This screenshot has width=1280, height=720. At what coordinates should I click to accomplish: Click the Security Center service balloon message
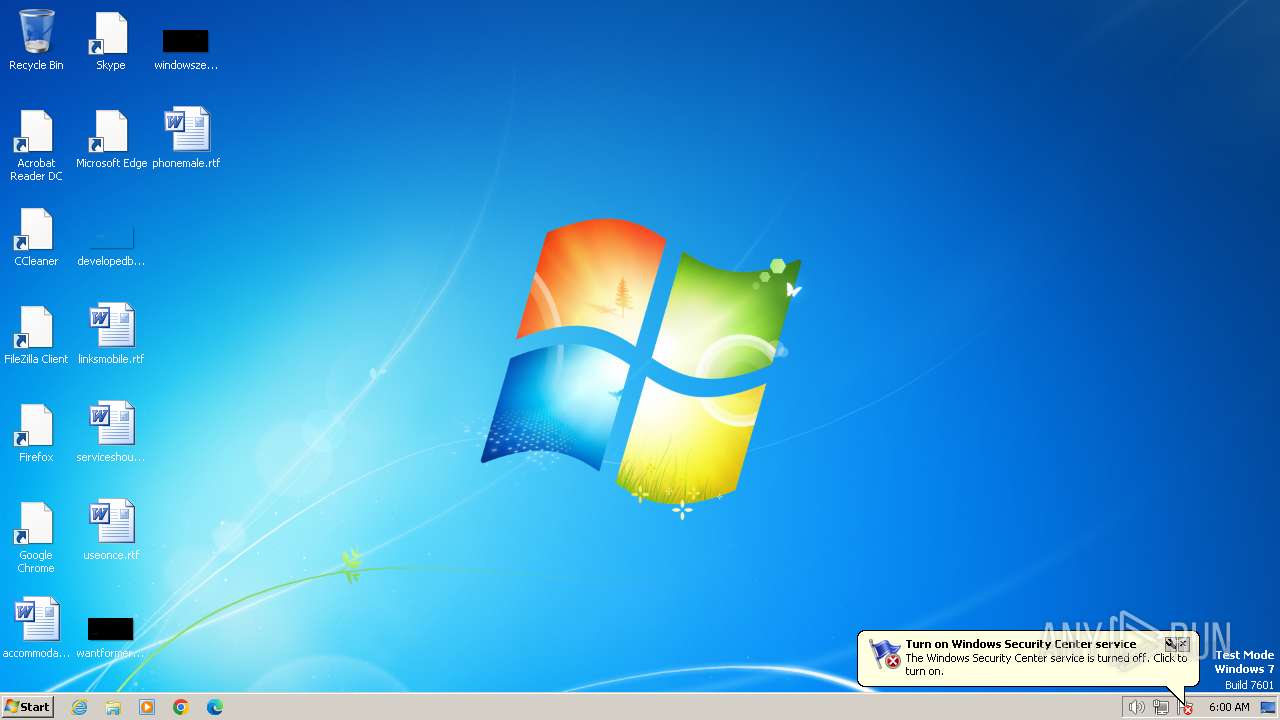coord(1046,665)
